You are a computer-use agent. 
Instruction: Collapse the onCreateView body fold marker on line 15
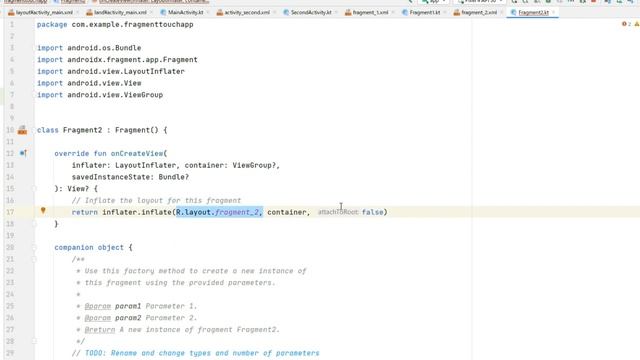point(35,189)
